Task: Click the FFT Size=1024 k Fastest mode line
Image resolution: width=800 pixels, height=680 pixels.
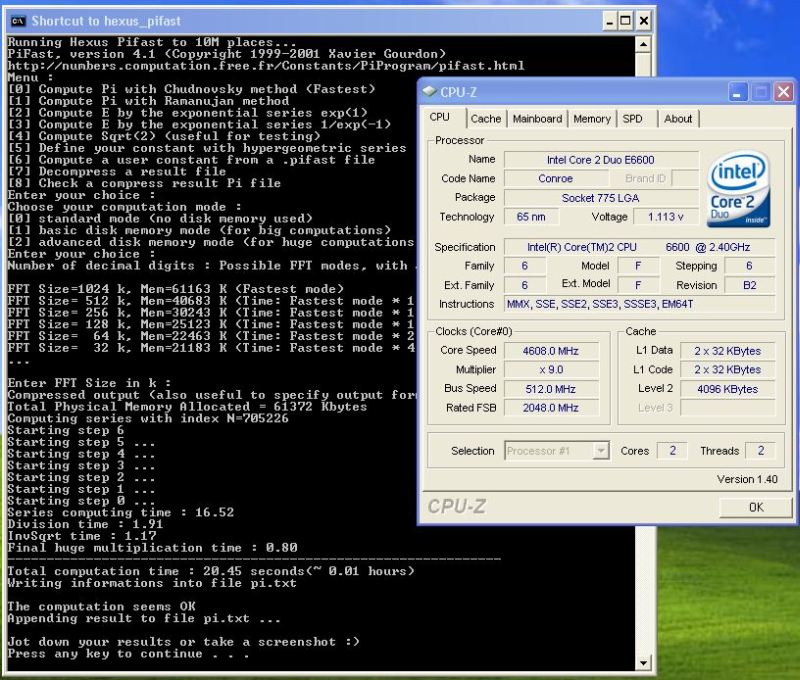Action: point(176,289)
